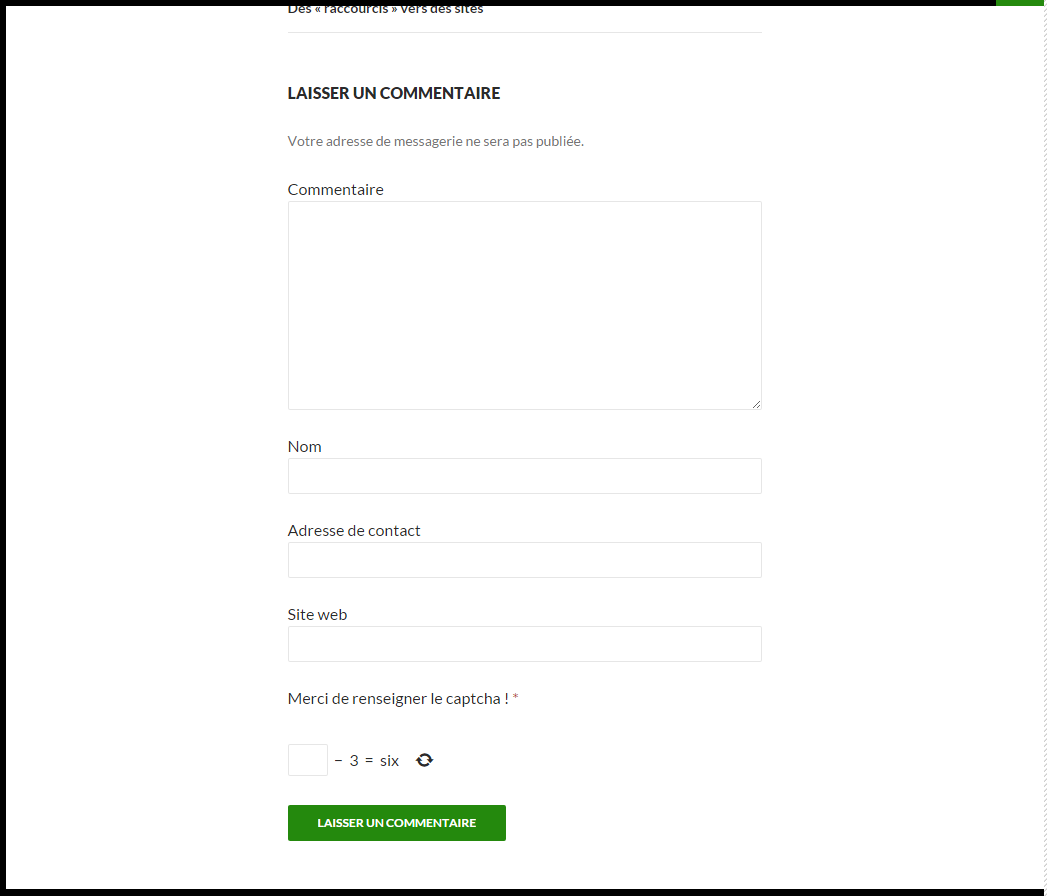
Task: Click the LAISSER UN COMMENTAIRE section heading
Action: [394, 93]
